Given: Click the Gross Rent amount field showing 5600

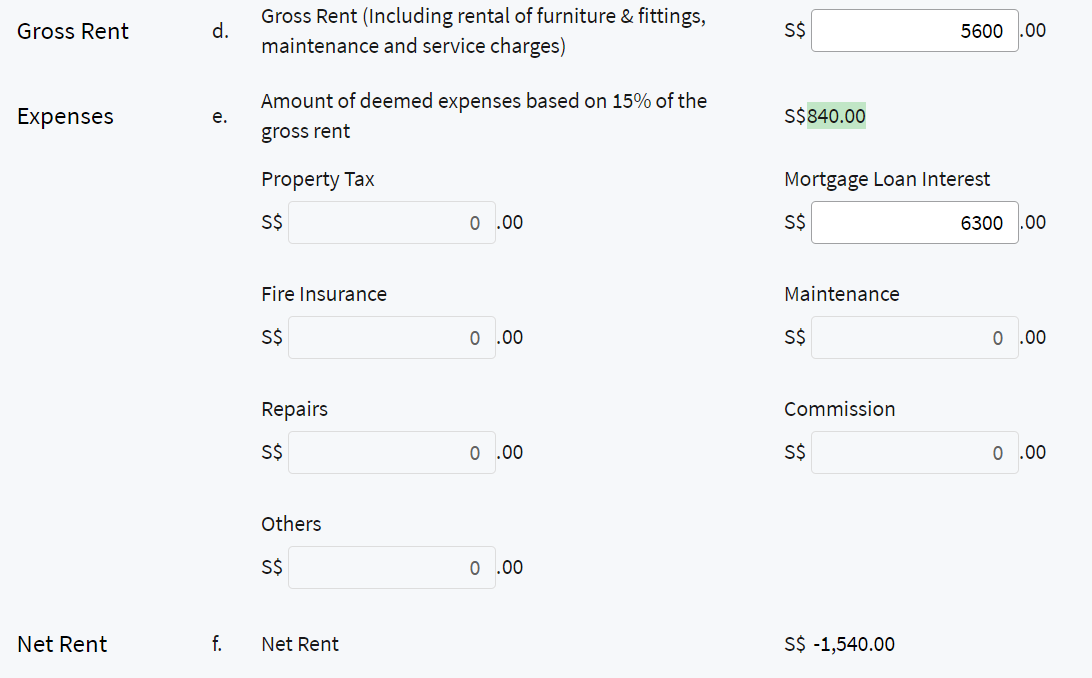Looking at the screenshot, I should (x=914, y=31).
